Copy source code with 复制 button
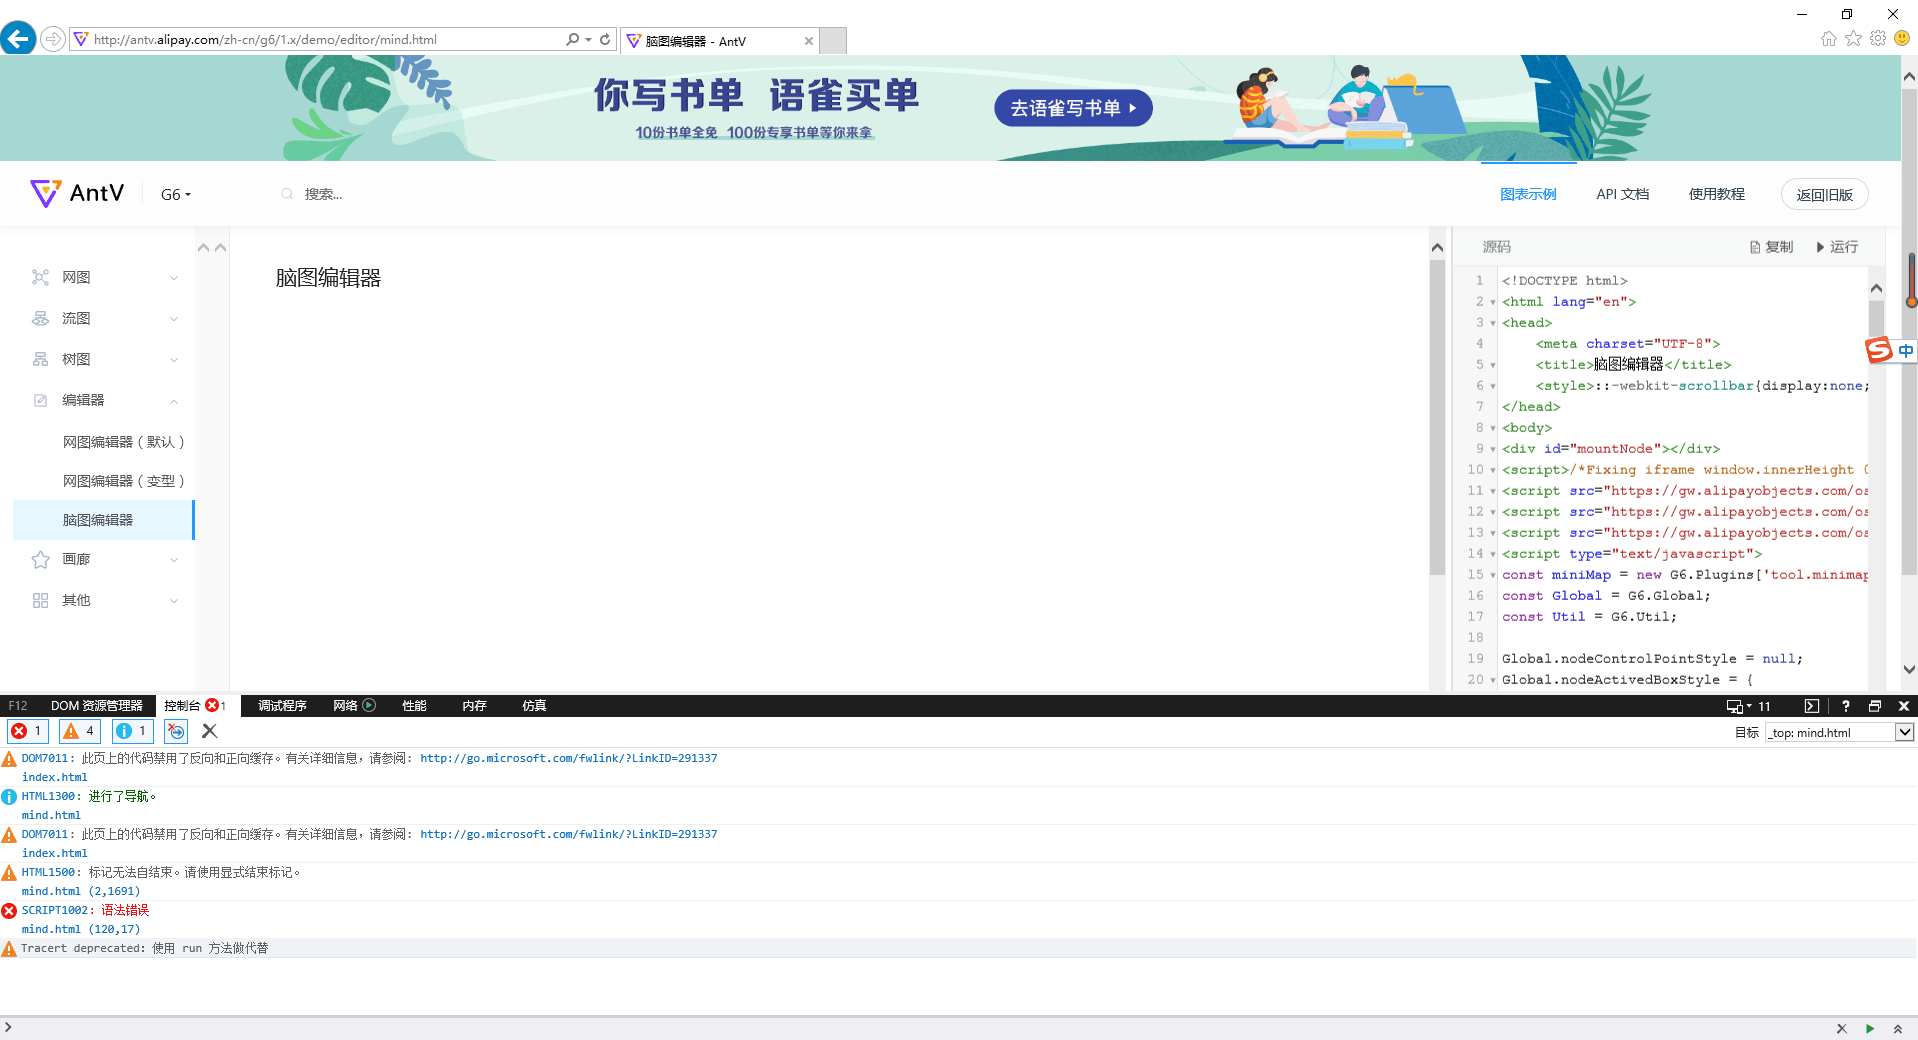 (x=1771, y=247)
